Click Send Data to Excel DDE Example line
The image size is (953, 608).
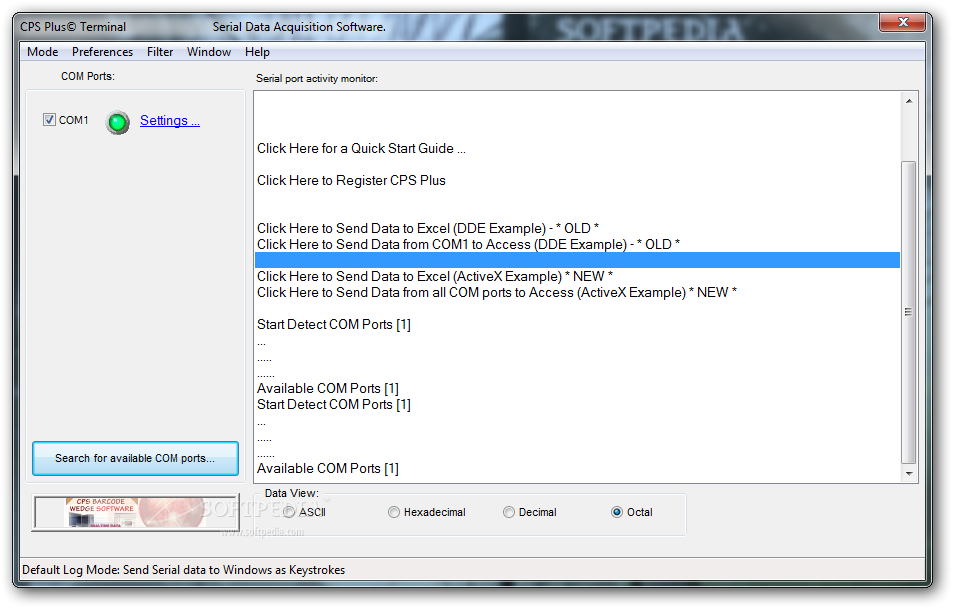(428, 229)
